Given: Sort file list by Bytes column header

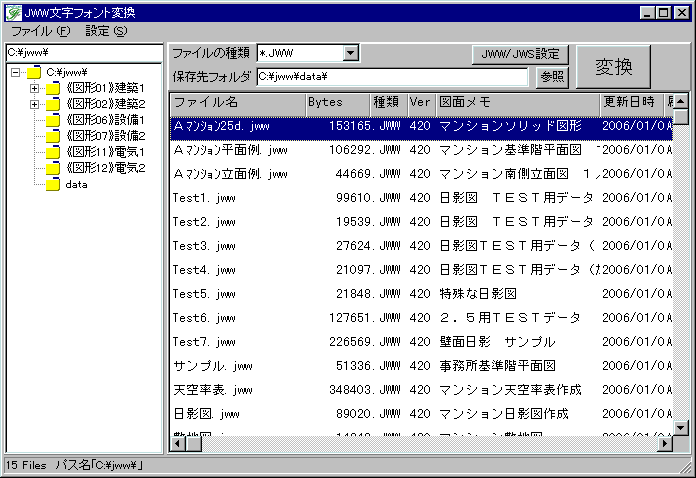Looking at the screenshot, I should [x=336, y=102].
